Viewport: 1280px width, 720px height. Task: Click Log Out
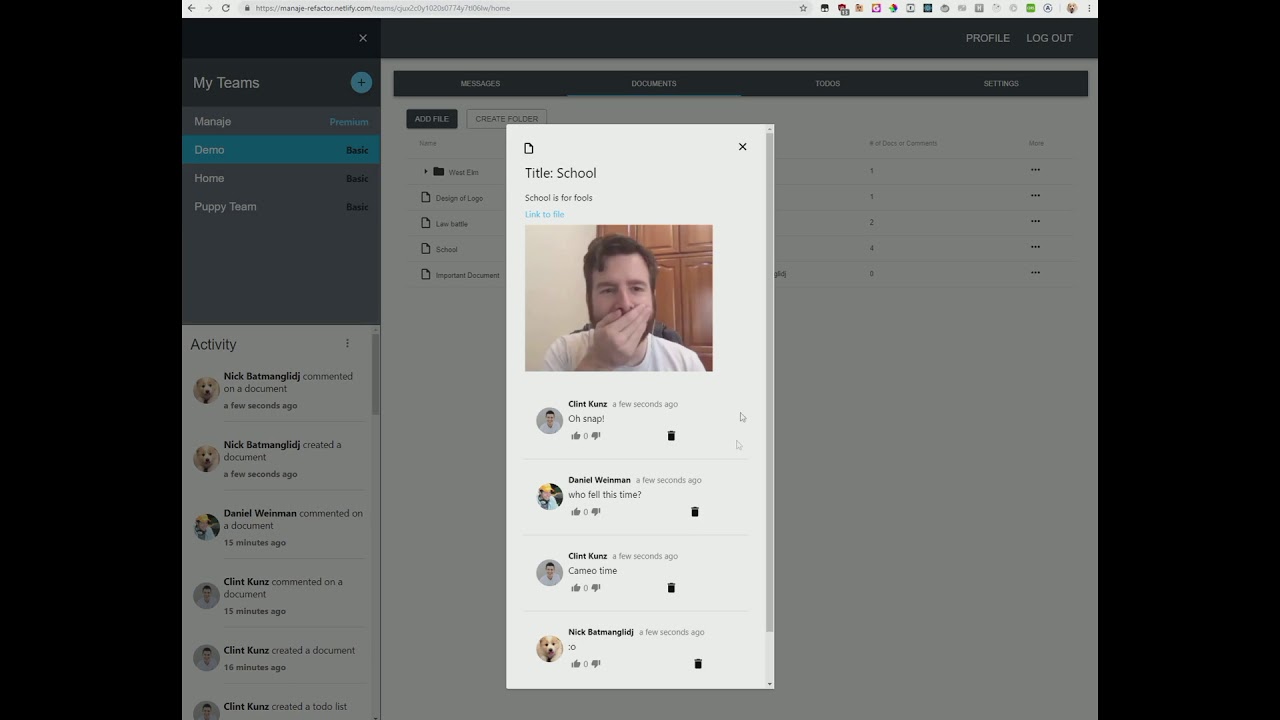pos(1049,38)
